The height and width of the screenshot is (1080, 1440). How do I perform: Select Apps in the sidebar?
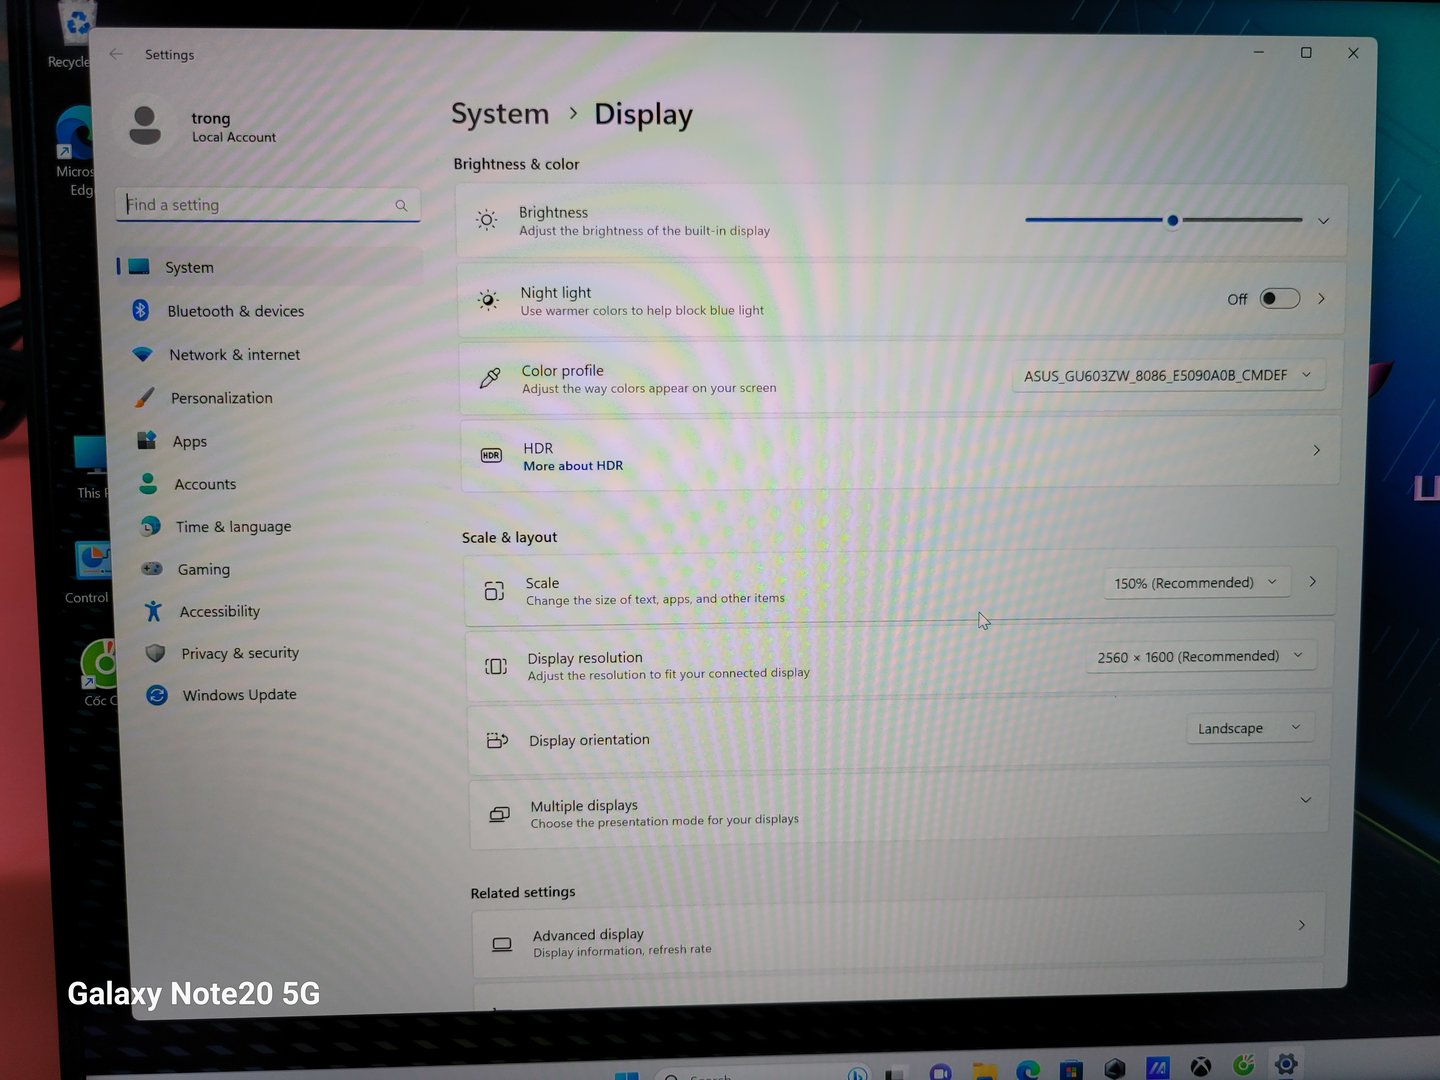(x=189, y=442)
